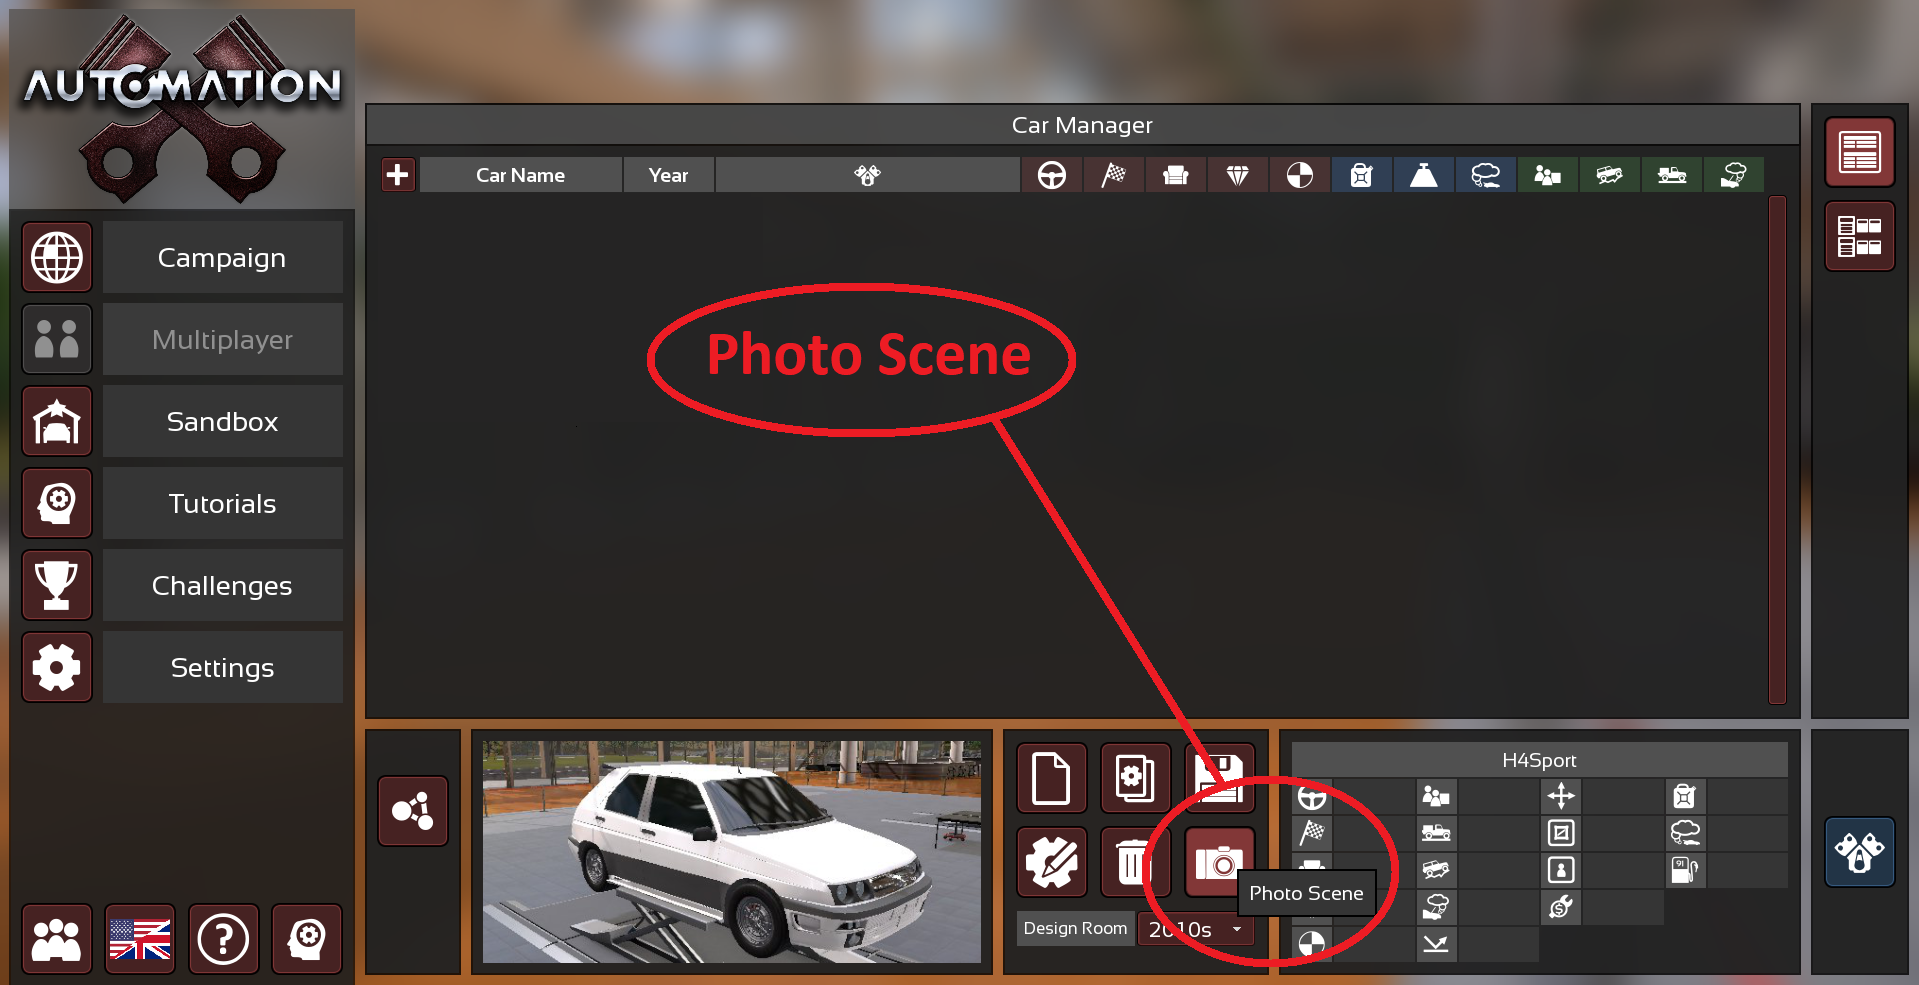Clone the car with the gear-document icon
The height and width of the screenshot is (985, 1919).
click(1136, 778)
